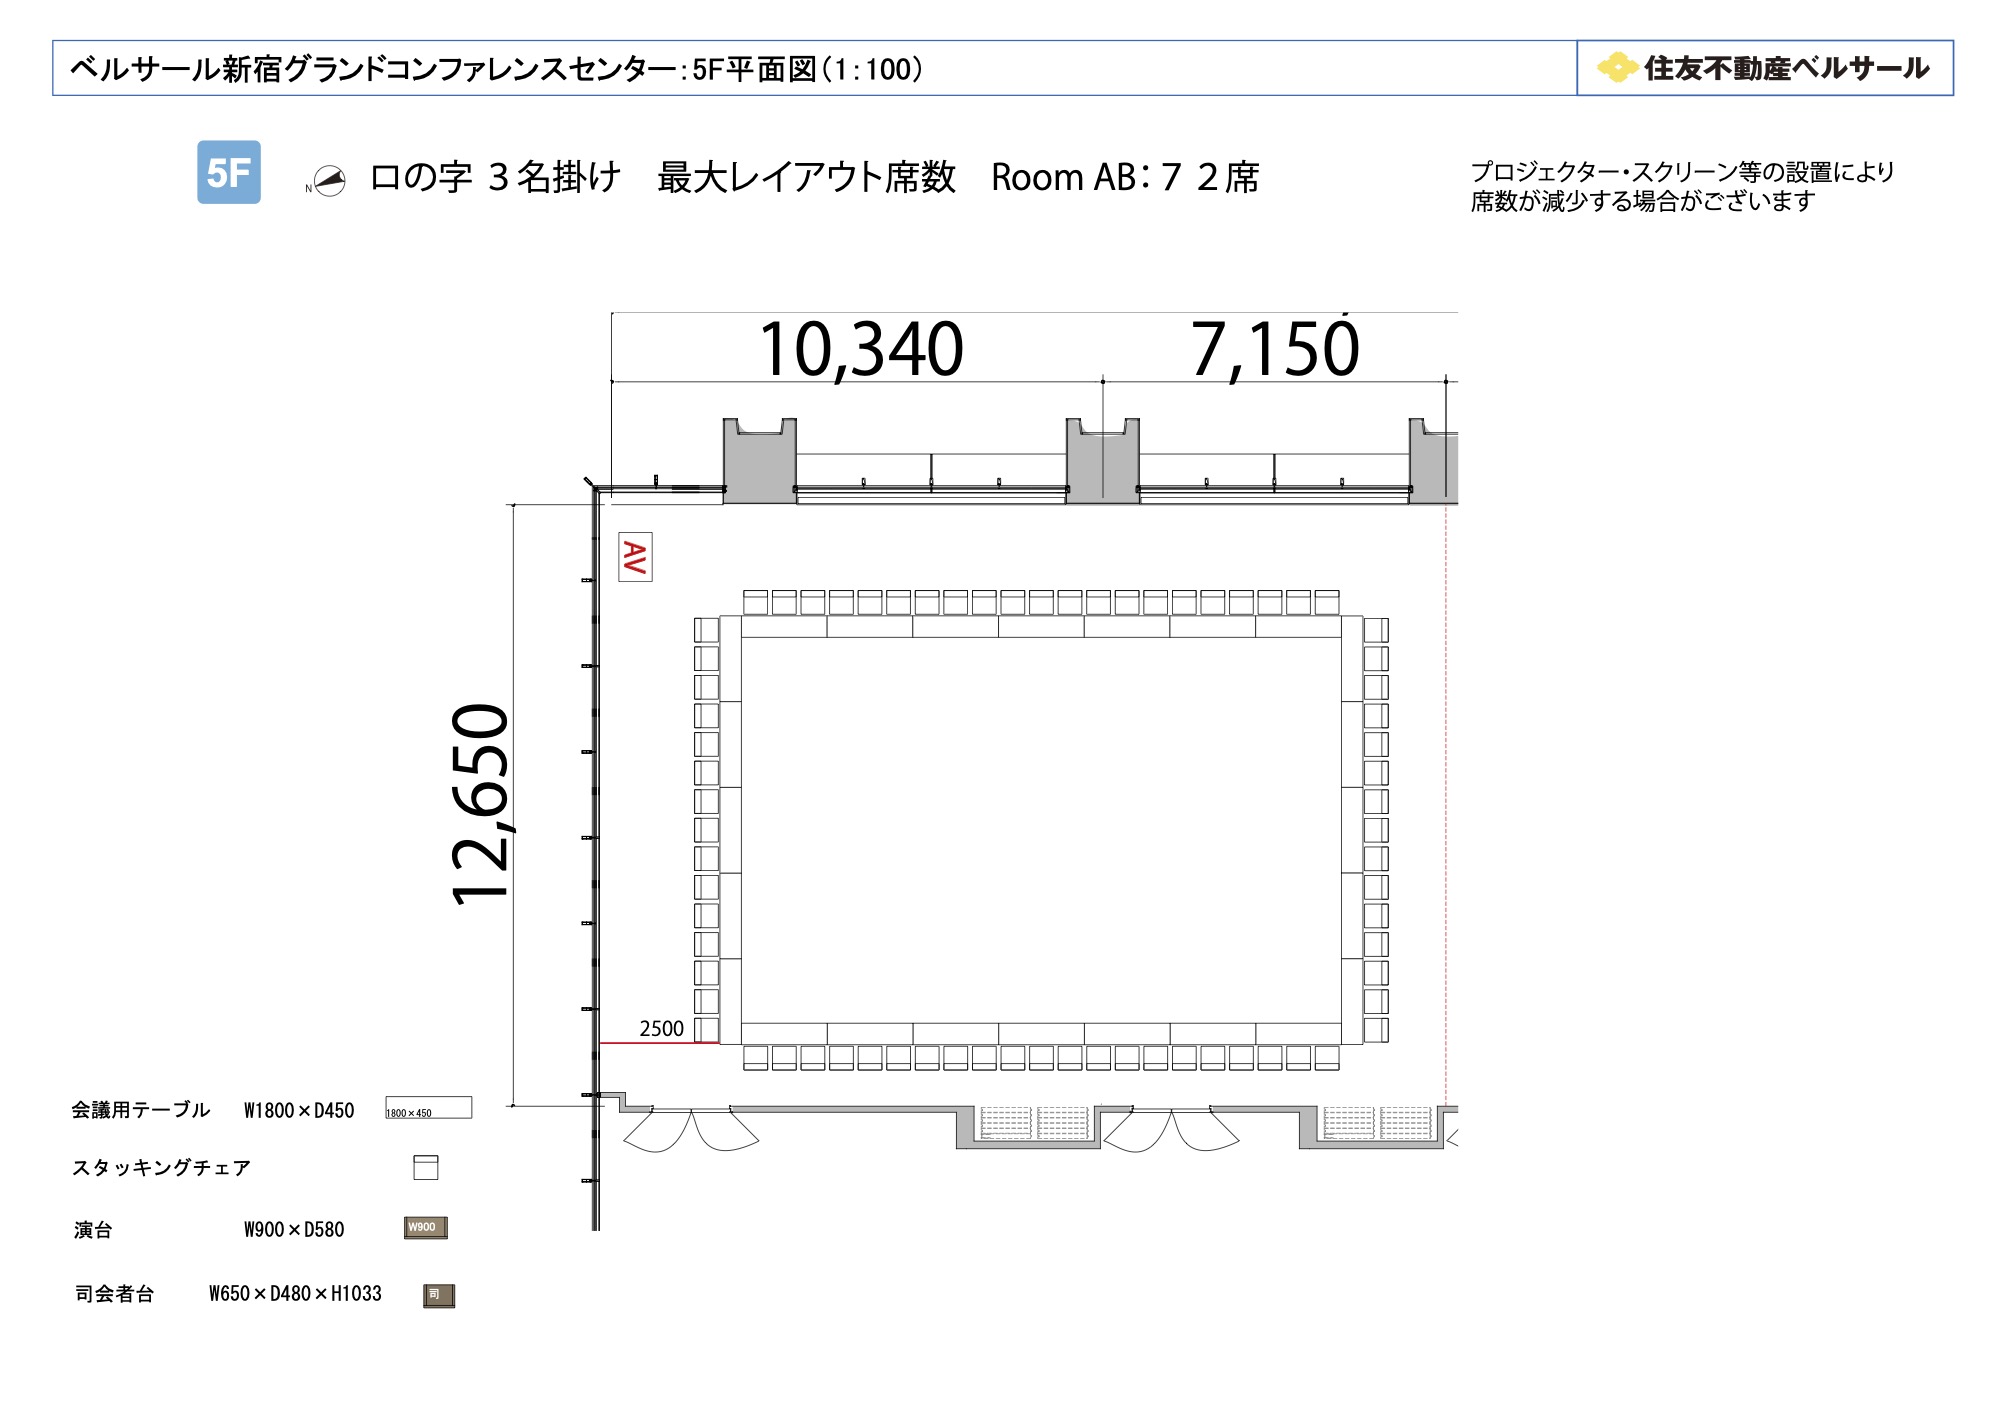Click the size W650×D480×H1033
Image resolution: width=2000 pixels, height=1414 pixels.
pos(295,1294)
